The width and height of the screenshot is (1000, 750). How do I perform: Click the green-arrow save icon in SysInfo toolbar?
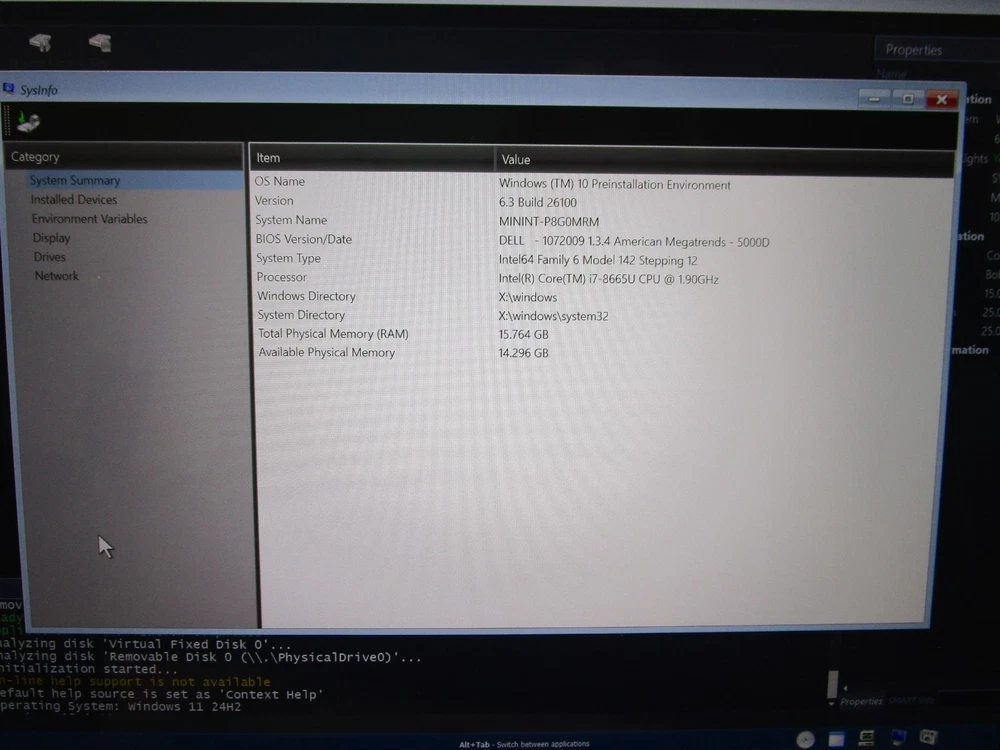click(28, 123)
